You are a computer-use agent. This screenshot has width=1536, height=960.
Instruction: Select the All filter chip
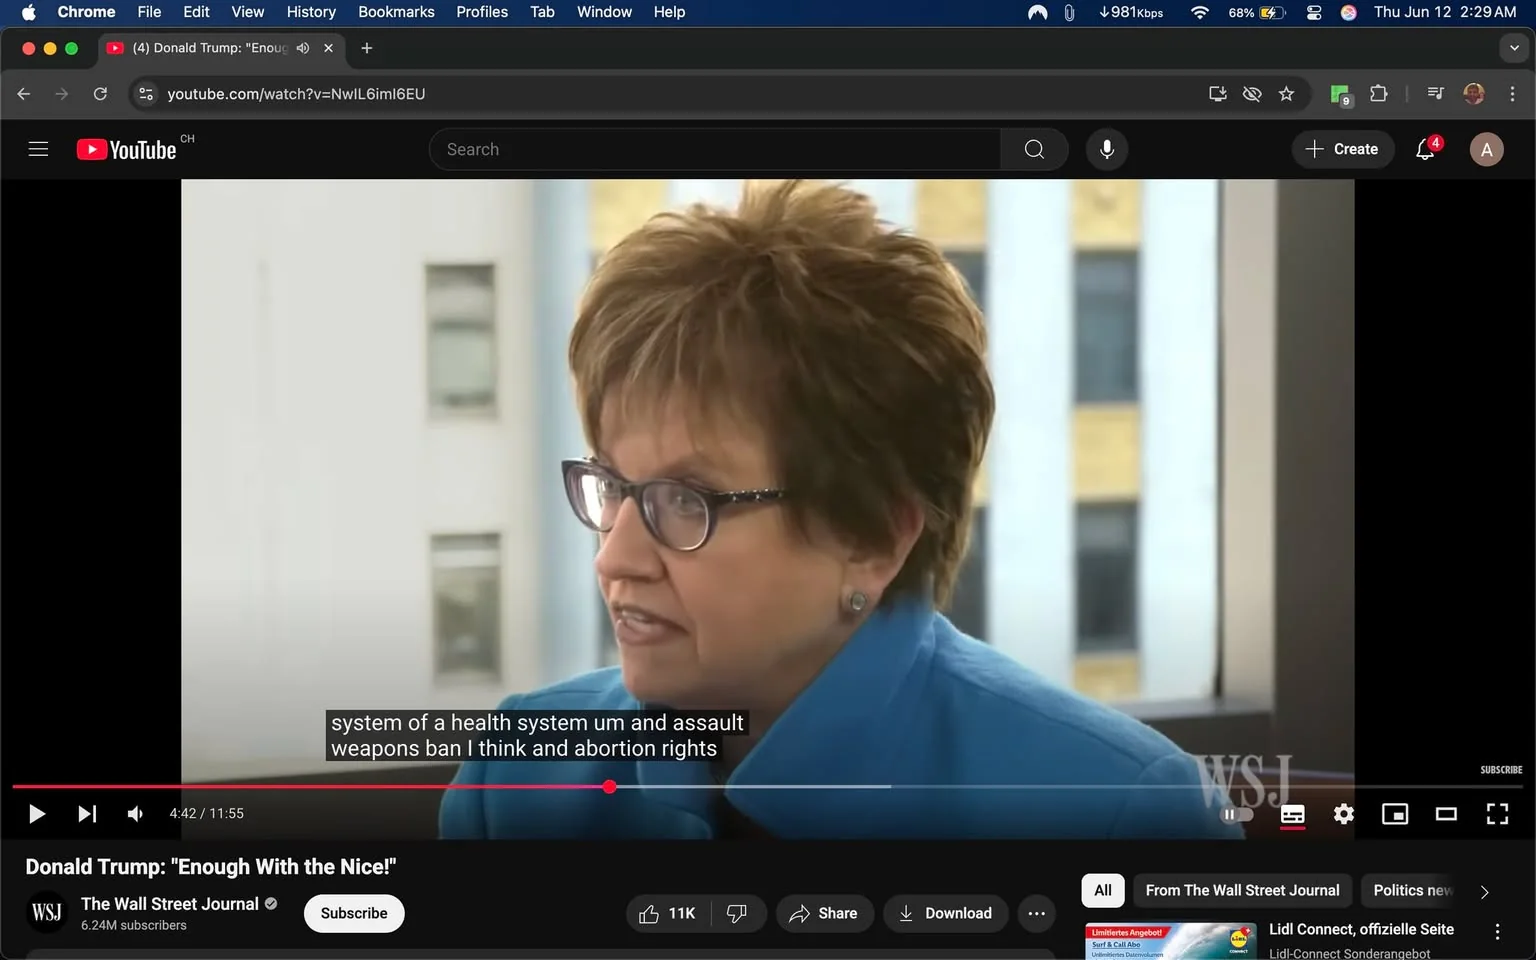tap(1103, 890)
